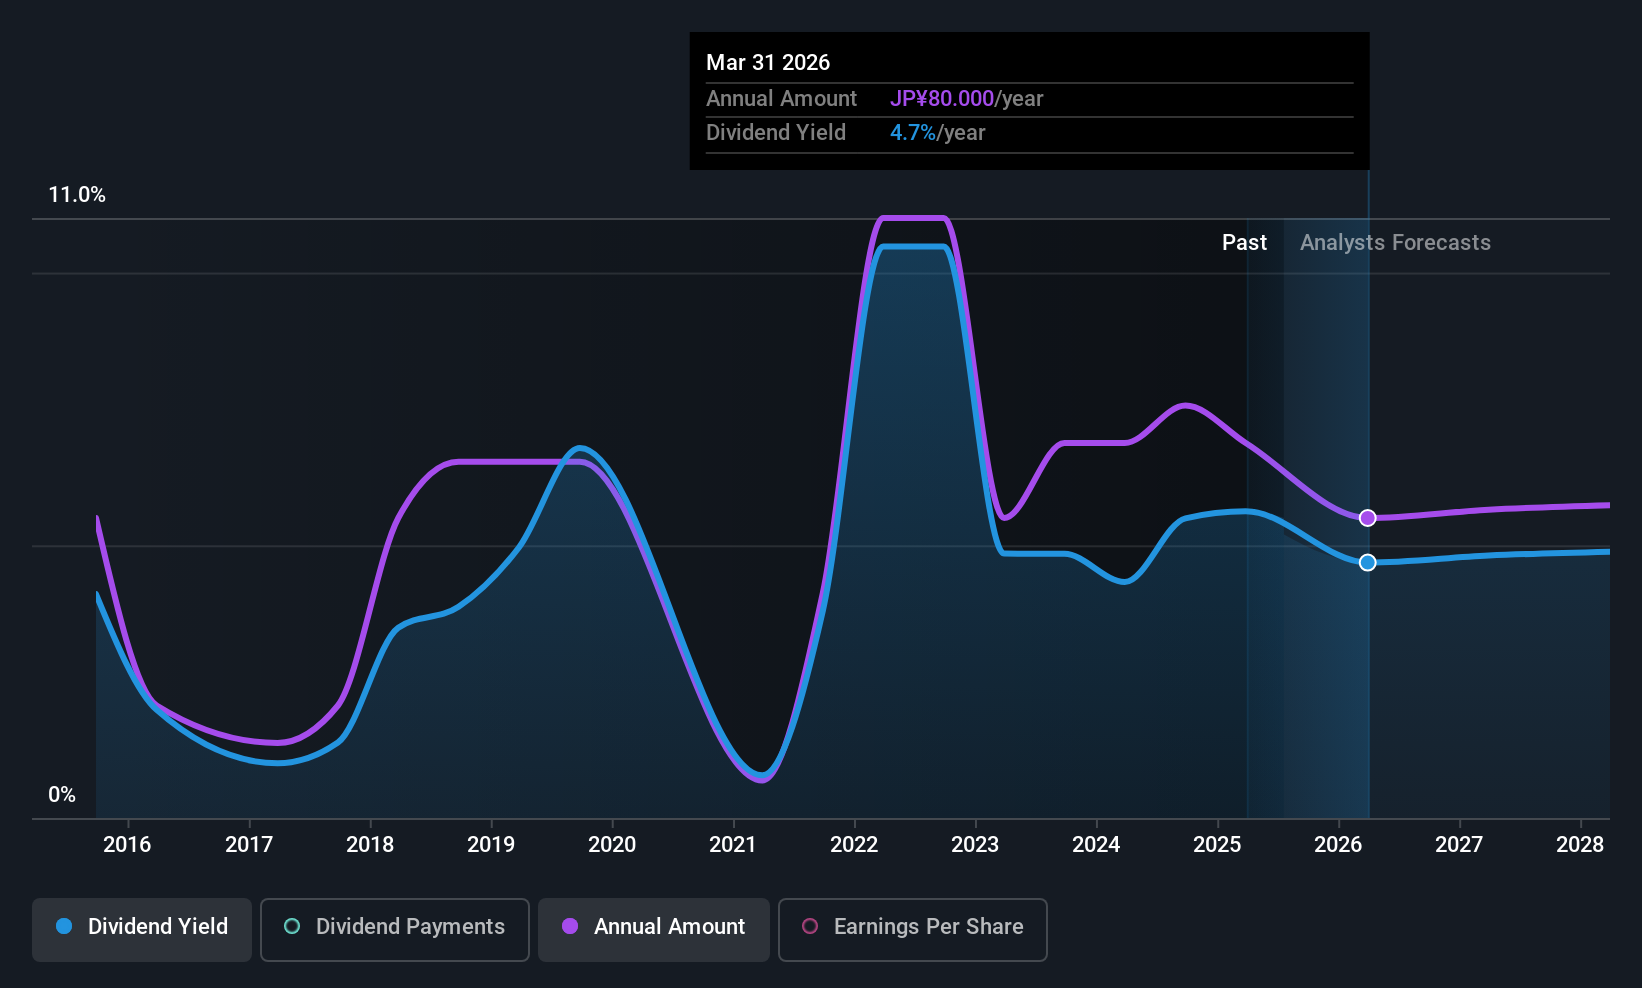Enable the Dividend Payments series
Viewport: 1642px width, 988px height.
coord(395,929)
